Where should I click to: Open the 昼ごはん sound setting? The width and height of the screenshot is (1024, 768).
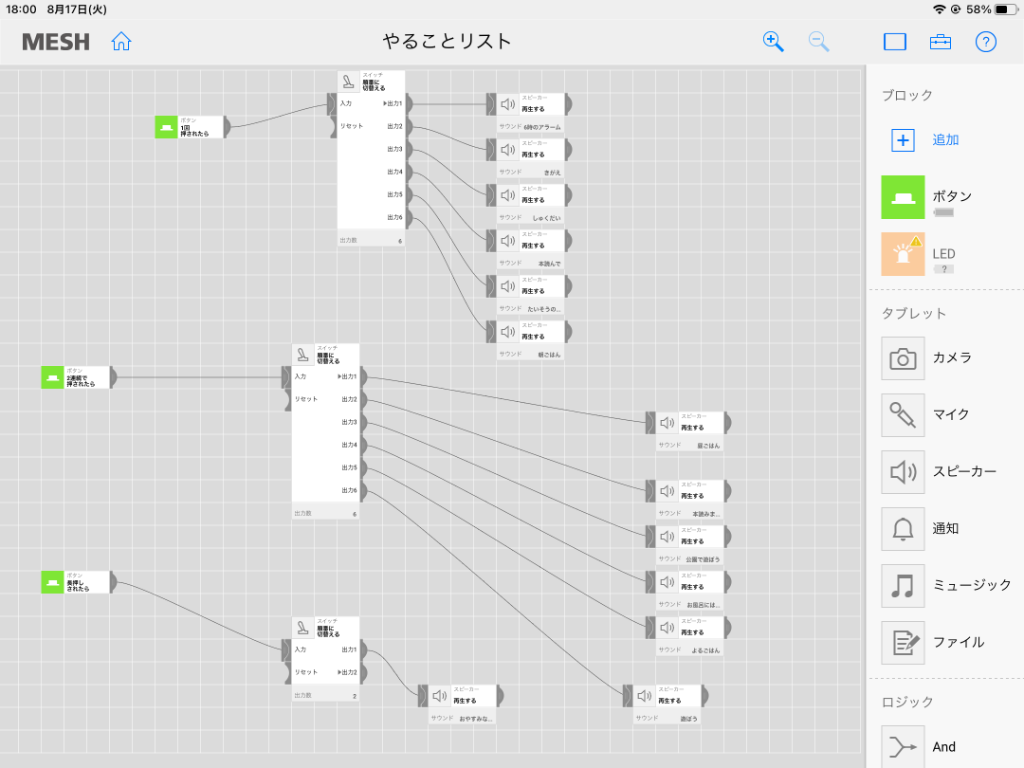(x=689, y=445)
